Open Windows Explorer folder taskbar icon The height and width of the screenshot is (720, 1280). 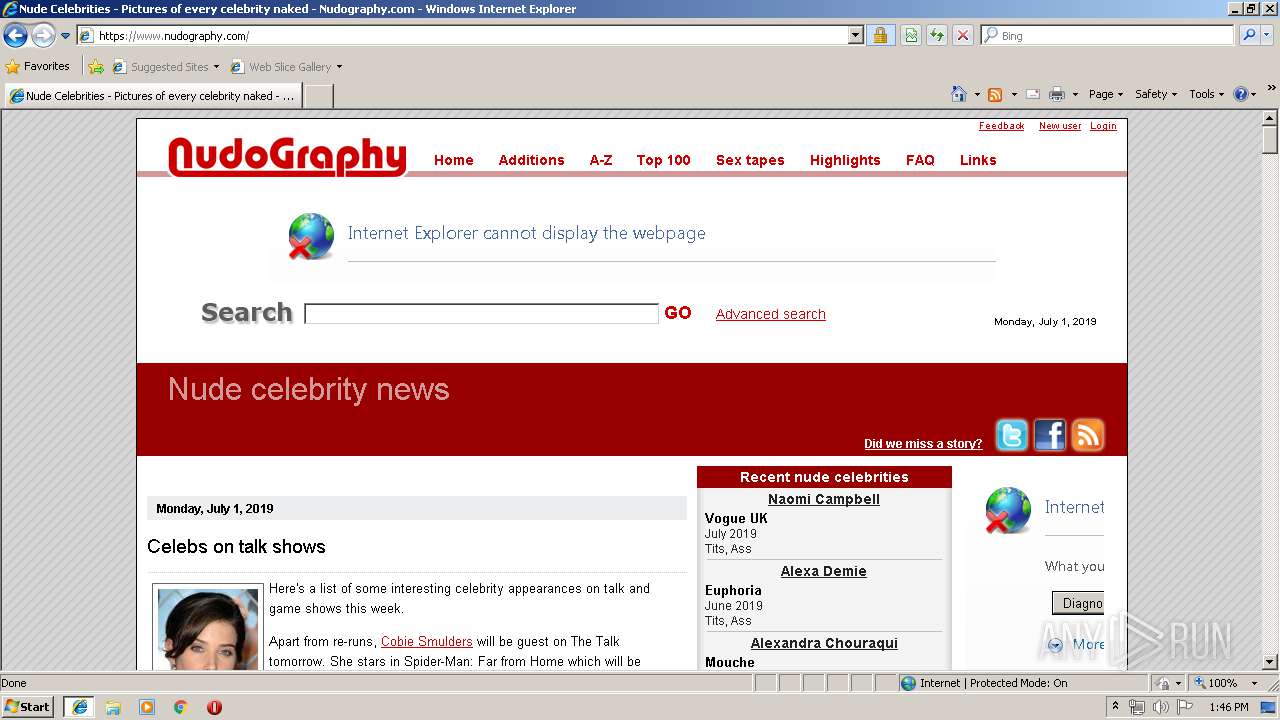113,707
